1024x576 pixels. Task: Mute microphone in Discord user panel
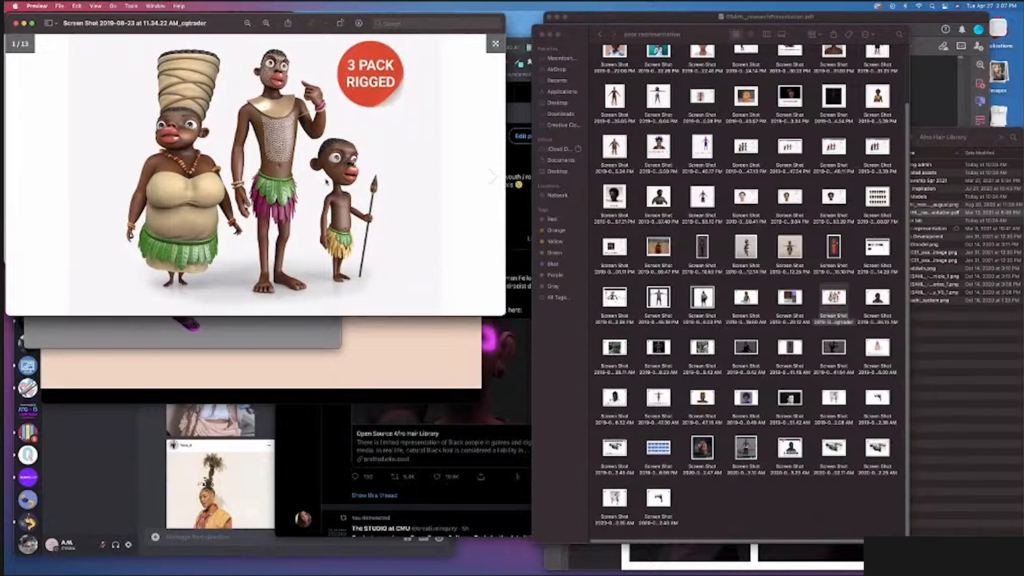103,545
